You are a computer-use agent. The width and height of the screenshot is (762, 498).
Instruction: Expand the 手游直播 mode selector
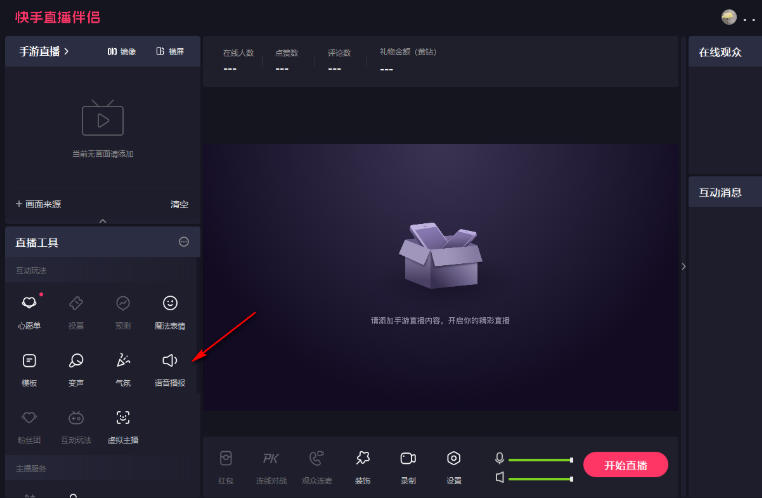pos(44,50)
